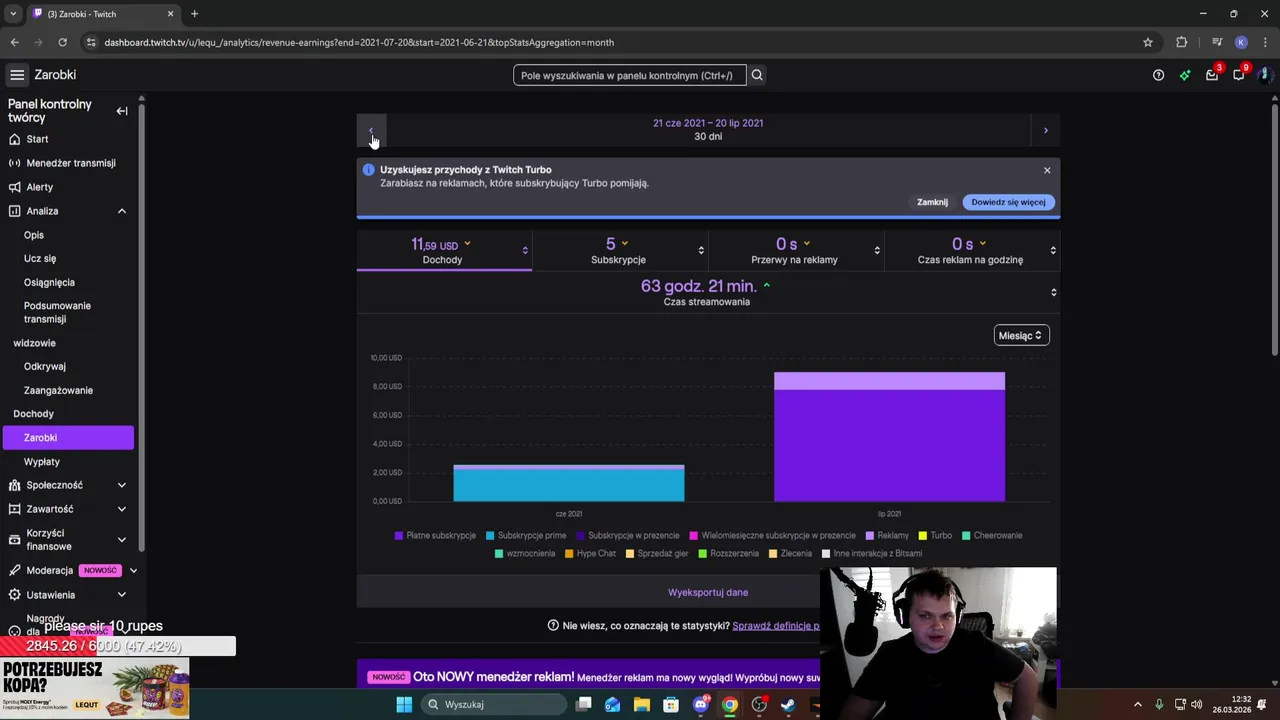The image size is (1280, 720).
Task: Select Zarobki in the sidebar
Action: 68,437
